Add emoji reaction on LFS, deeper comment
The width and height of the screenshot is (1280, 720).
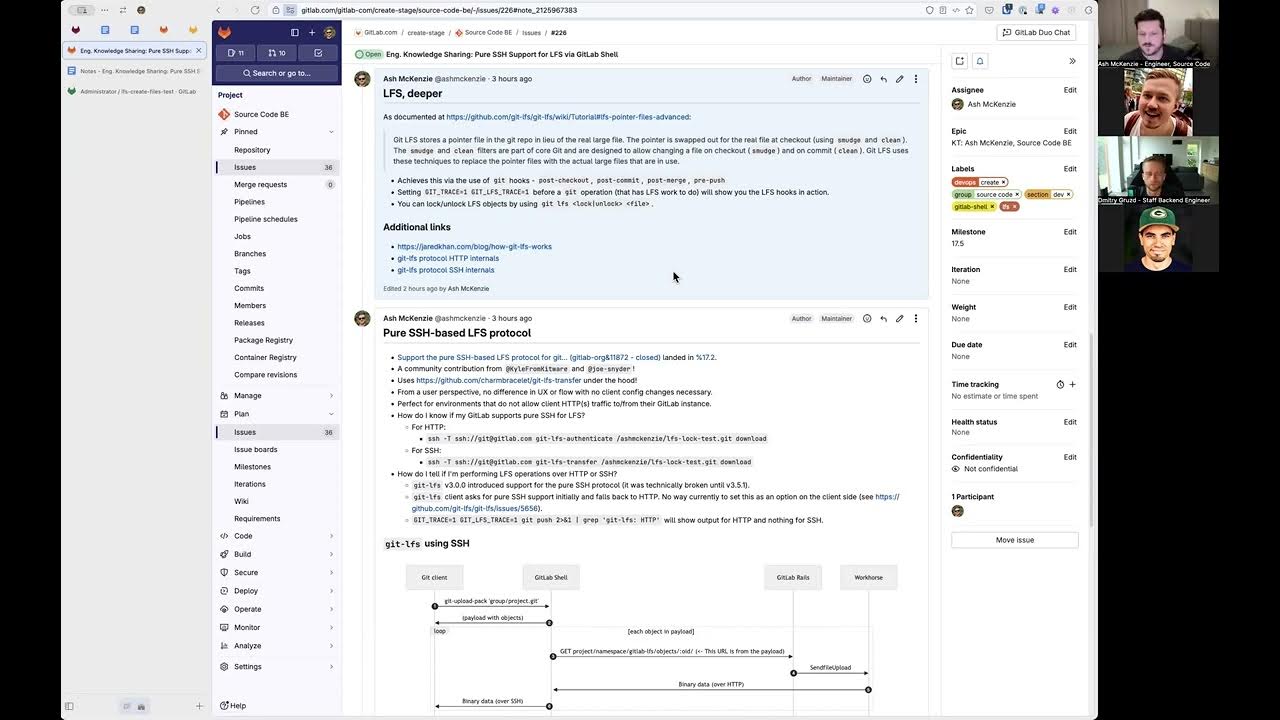(867, 79)
